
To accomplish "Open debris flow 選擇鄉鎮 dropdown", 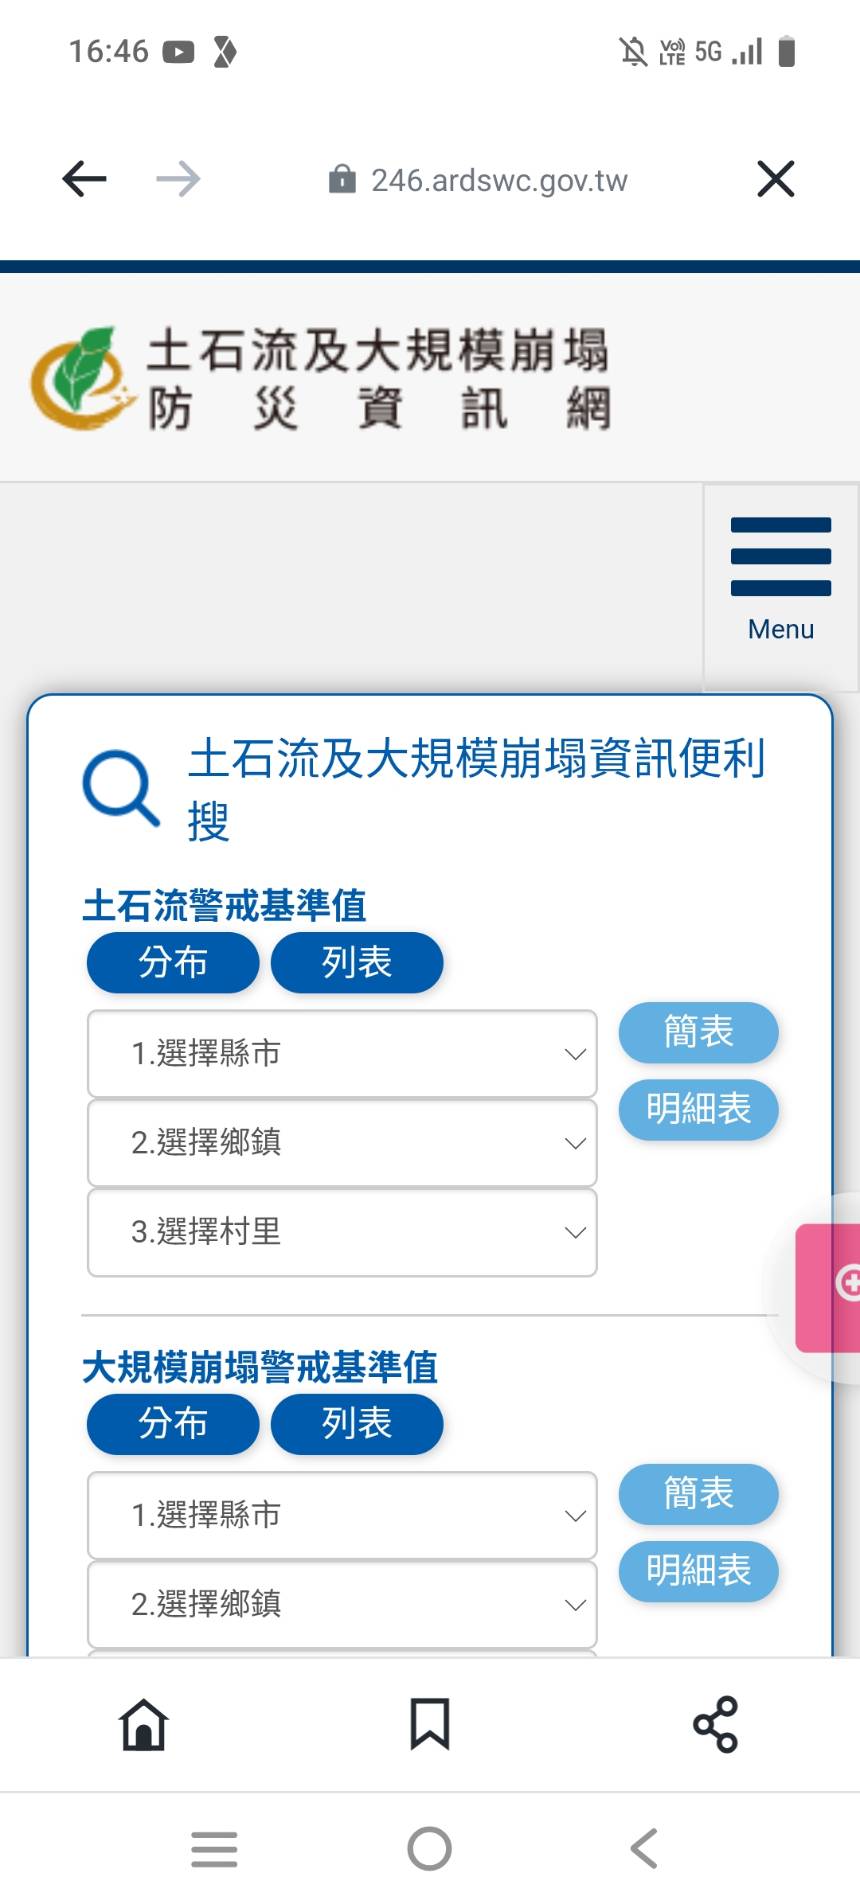I will point(342,1142).
